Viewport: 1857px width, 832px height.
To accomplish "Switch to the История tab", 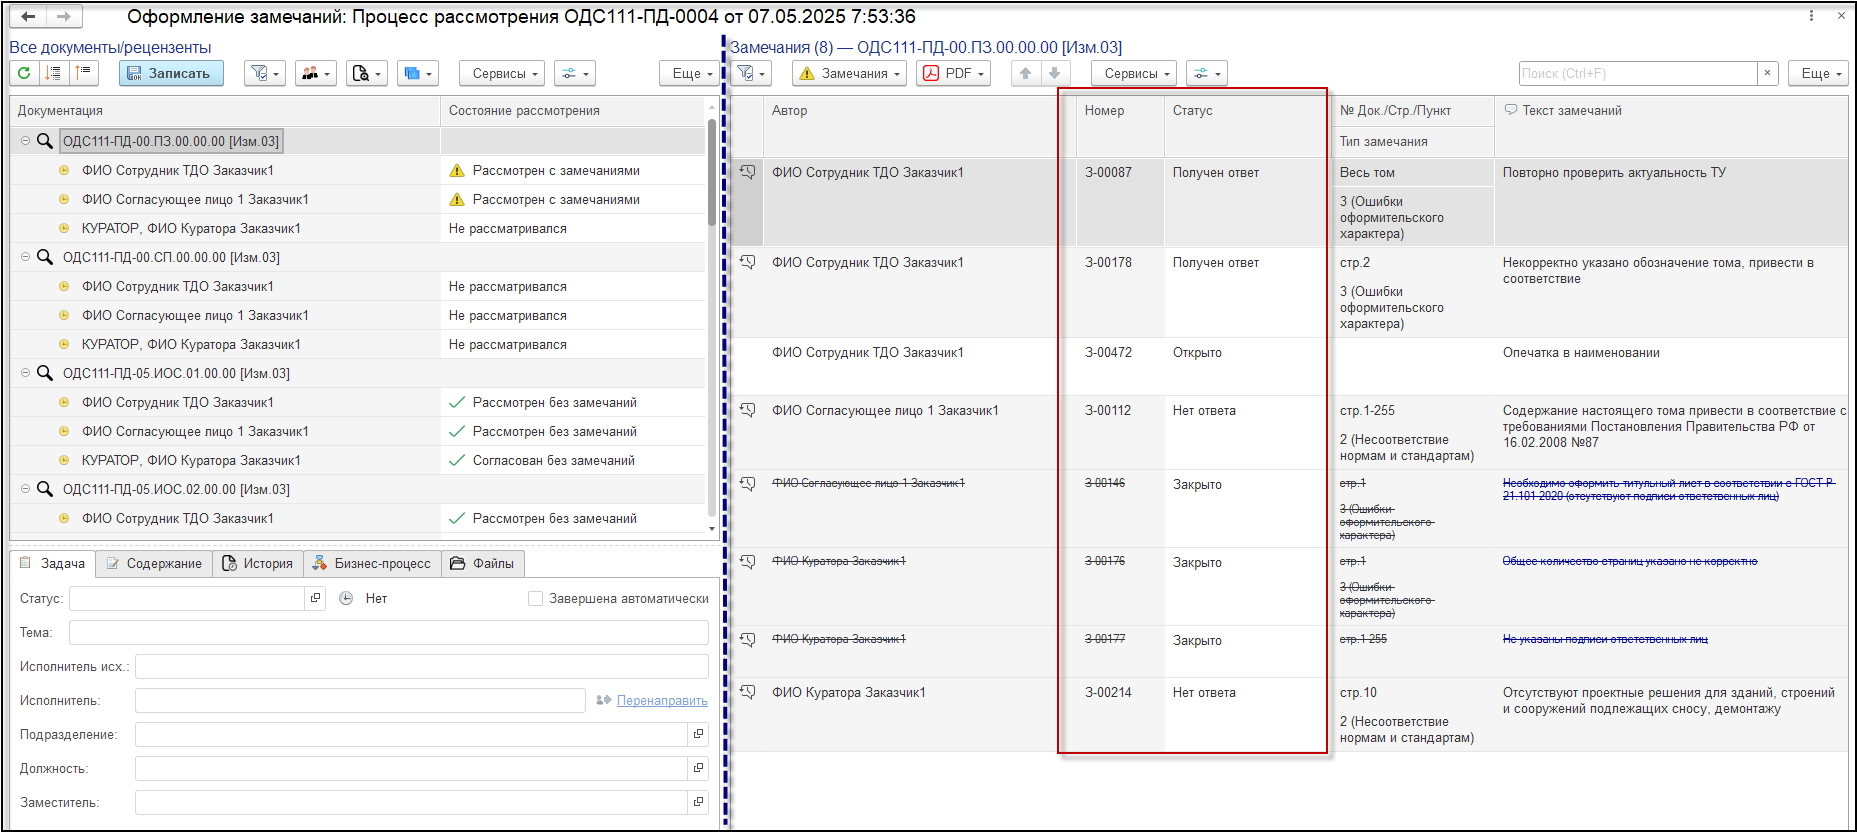I will coord(258,563).
